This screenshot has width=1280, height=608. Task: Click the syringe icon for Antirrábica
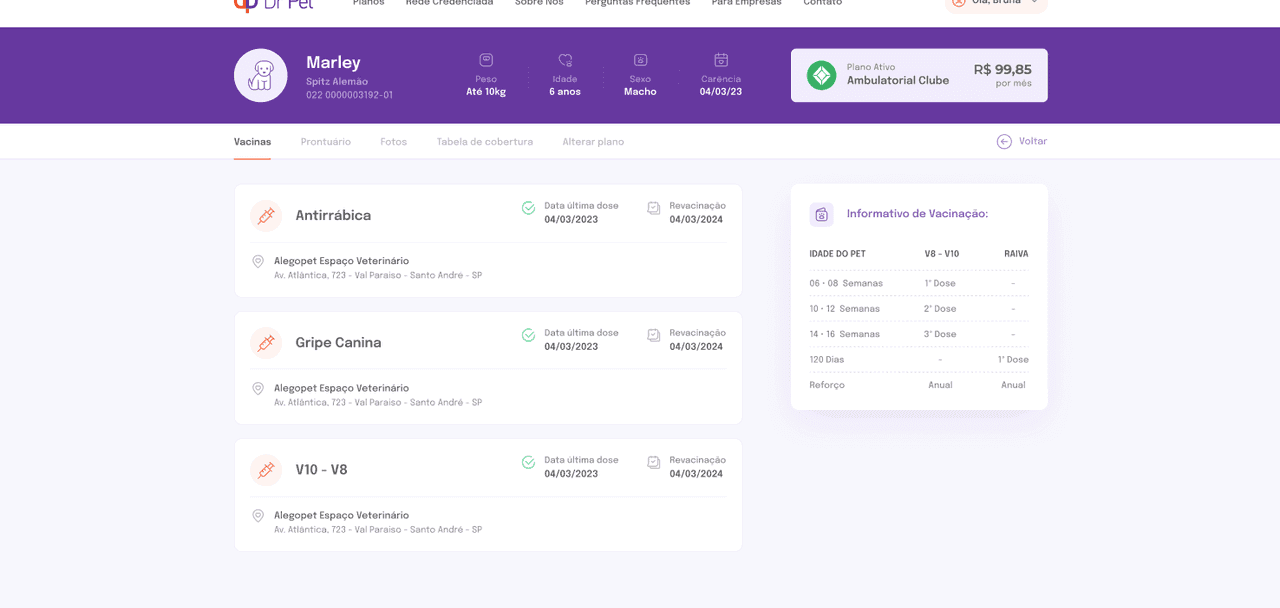[x=266, y=215]
